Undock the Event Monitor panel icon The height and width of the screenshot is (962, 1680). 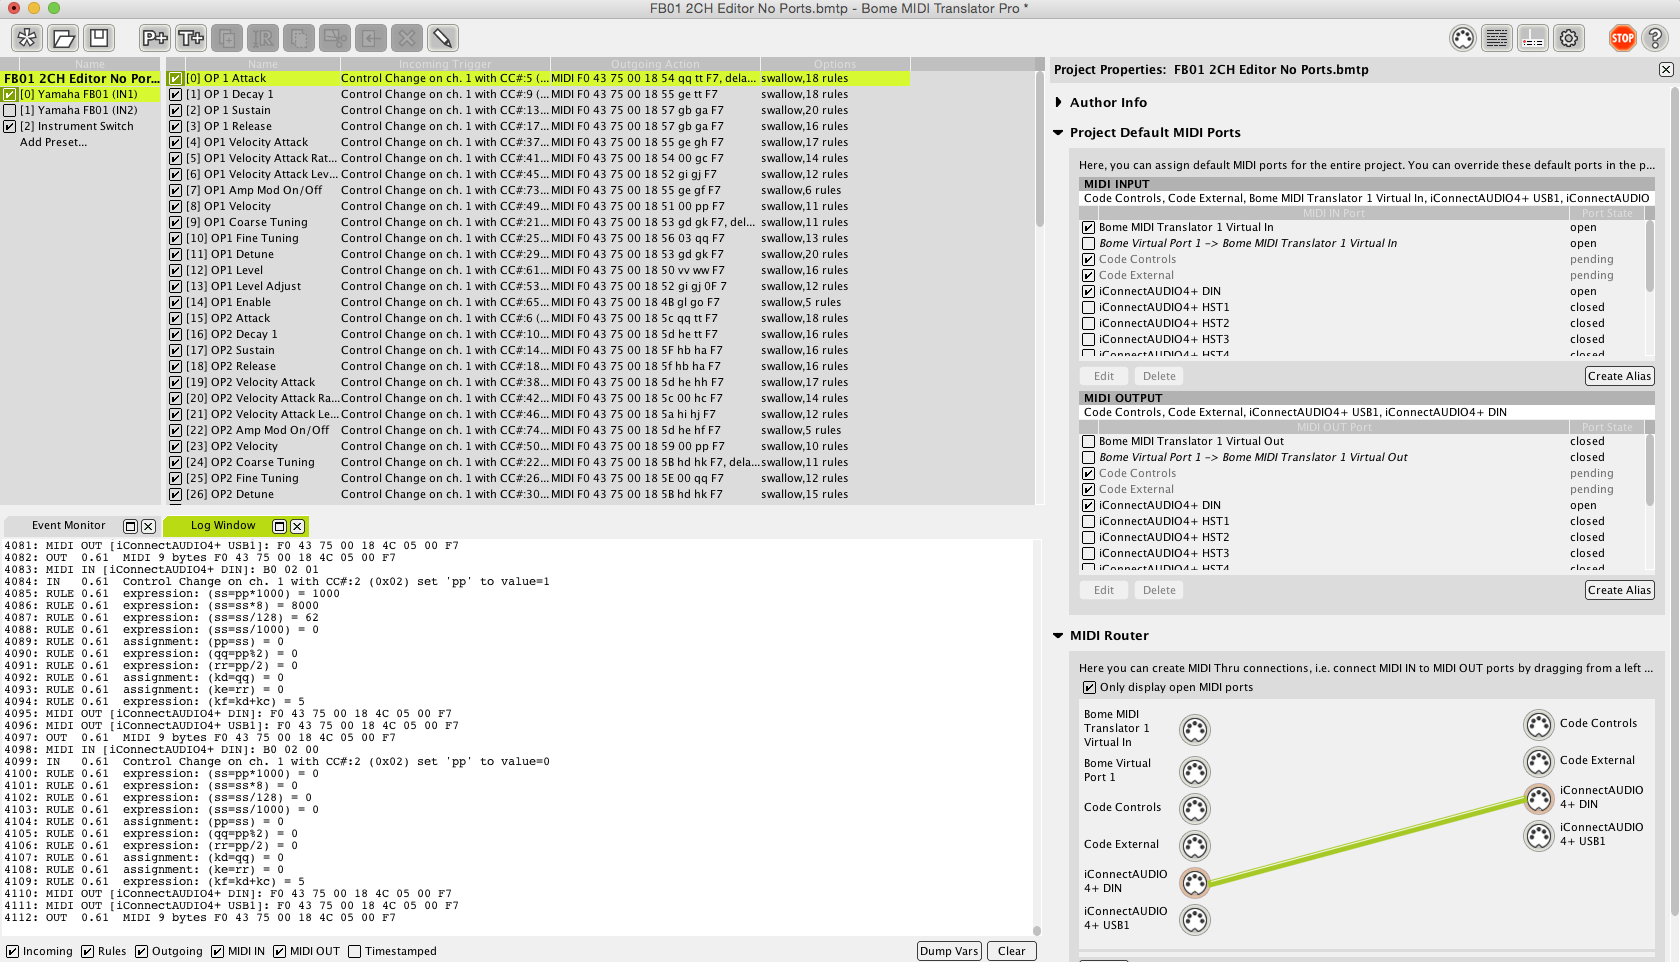tap(130, 526)
